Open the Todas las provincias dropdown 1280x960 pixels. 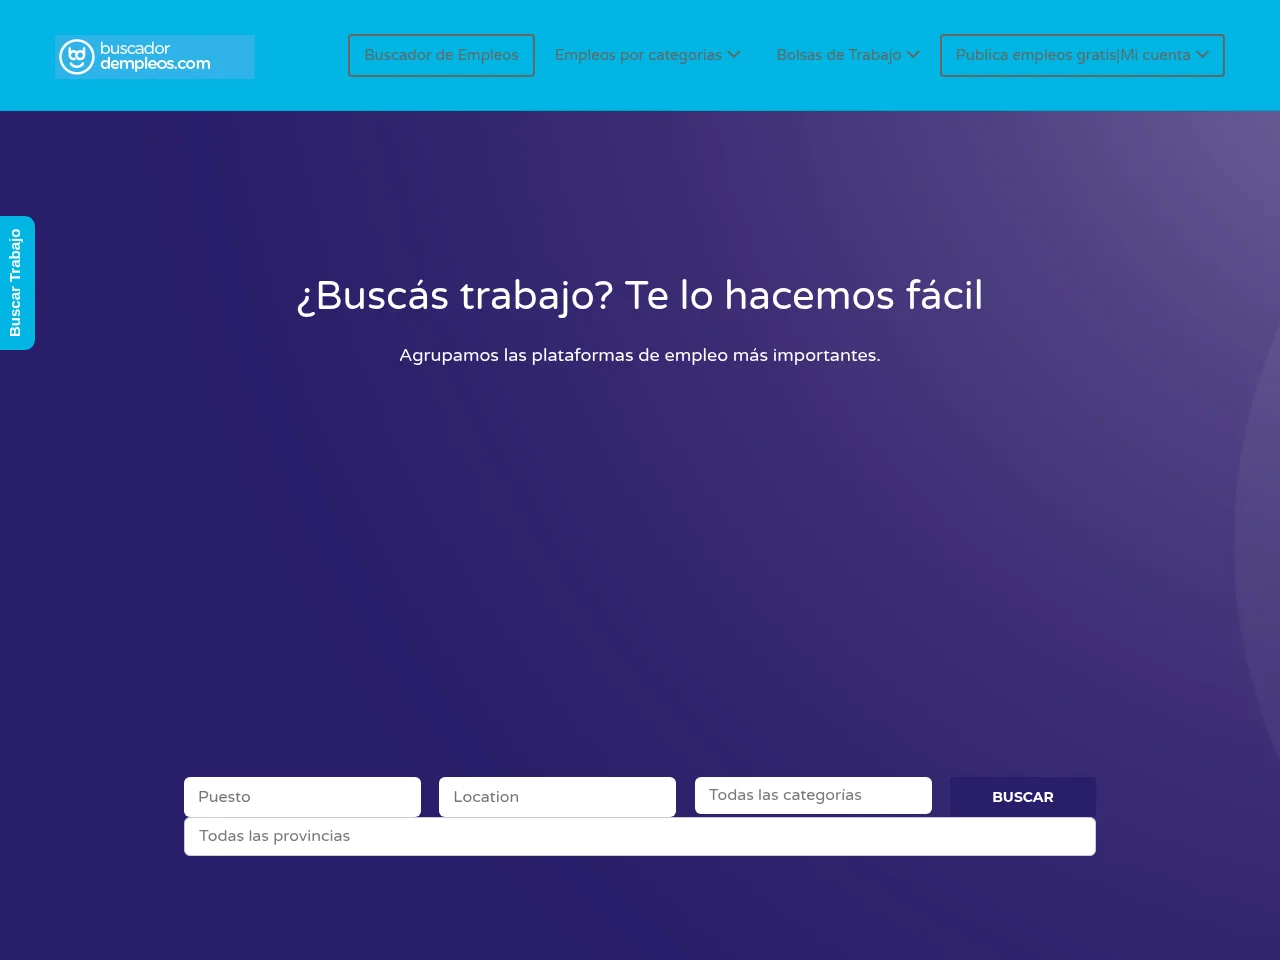pyautogui.click(x=640, y=836)
